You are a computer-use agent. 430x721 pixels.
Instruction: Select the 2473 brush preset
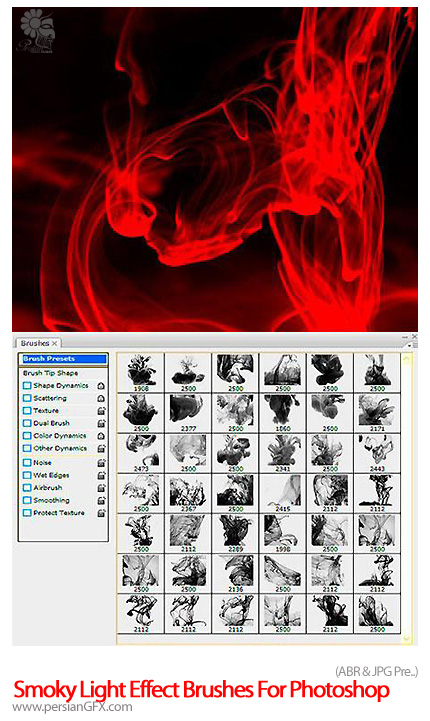click(x=141, y=453)
